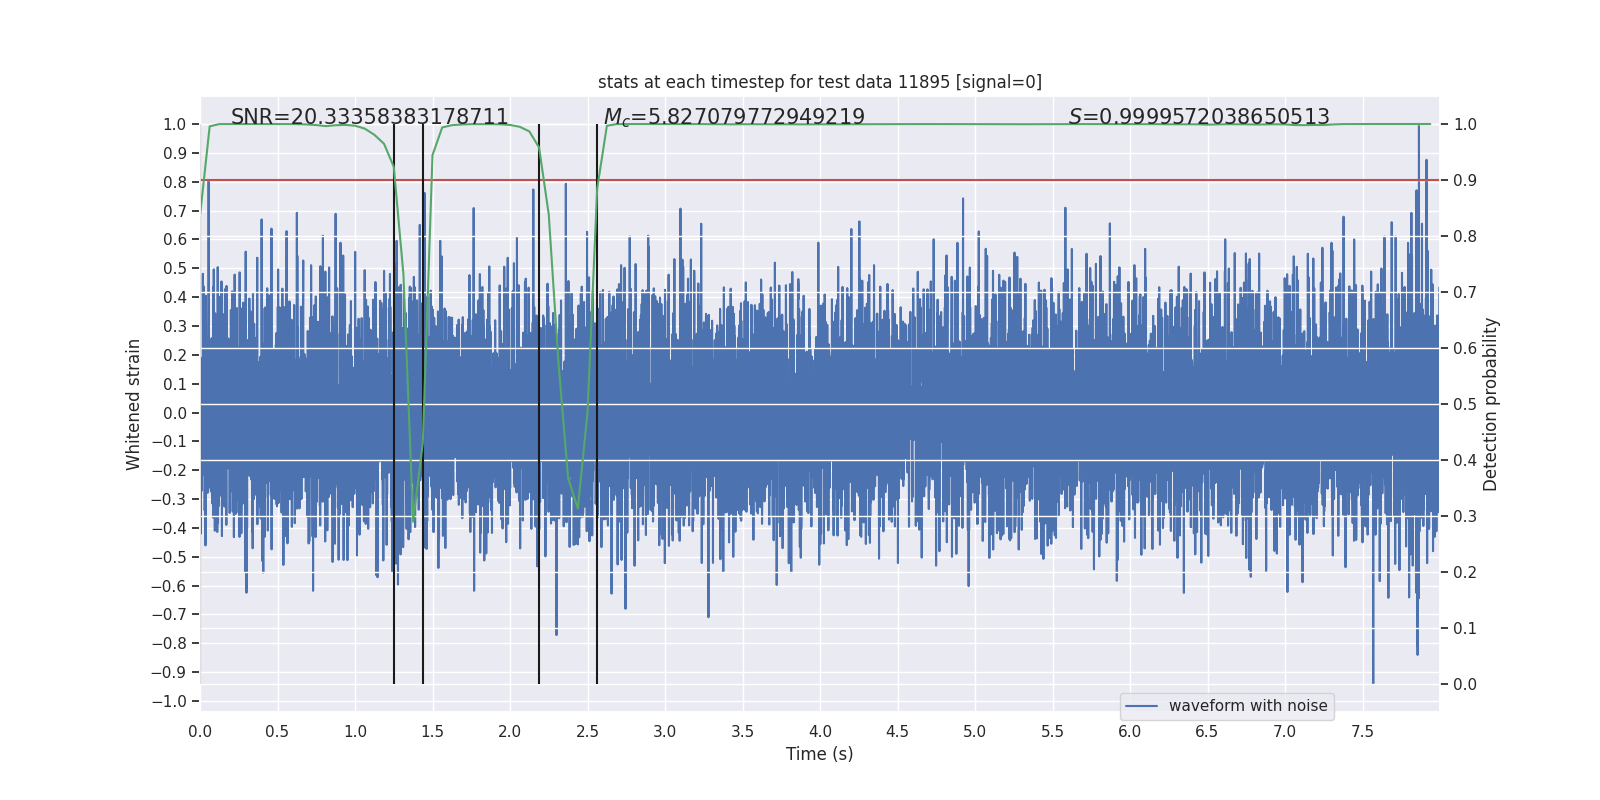Click the 4.0 tick label on time axis
The image size is (1600, 800).
[820, 731]
